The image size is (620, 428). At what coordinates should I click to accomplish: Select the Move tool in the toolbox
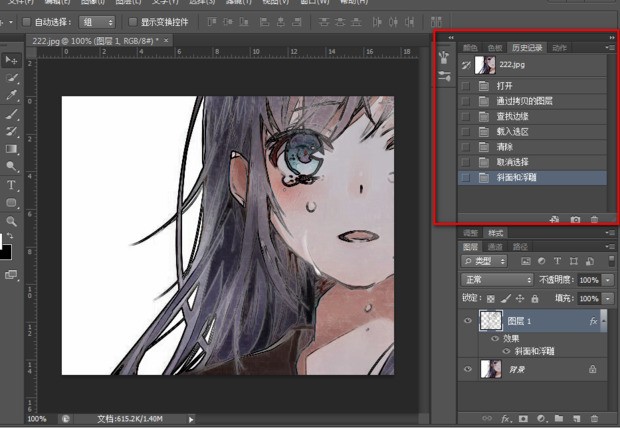tap(12, 59)
